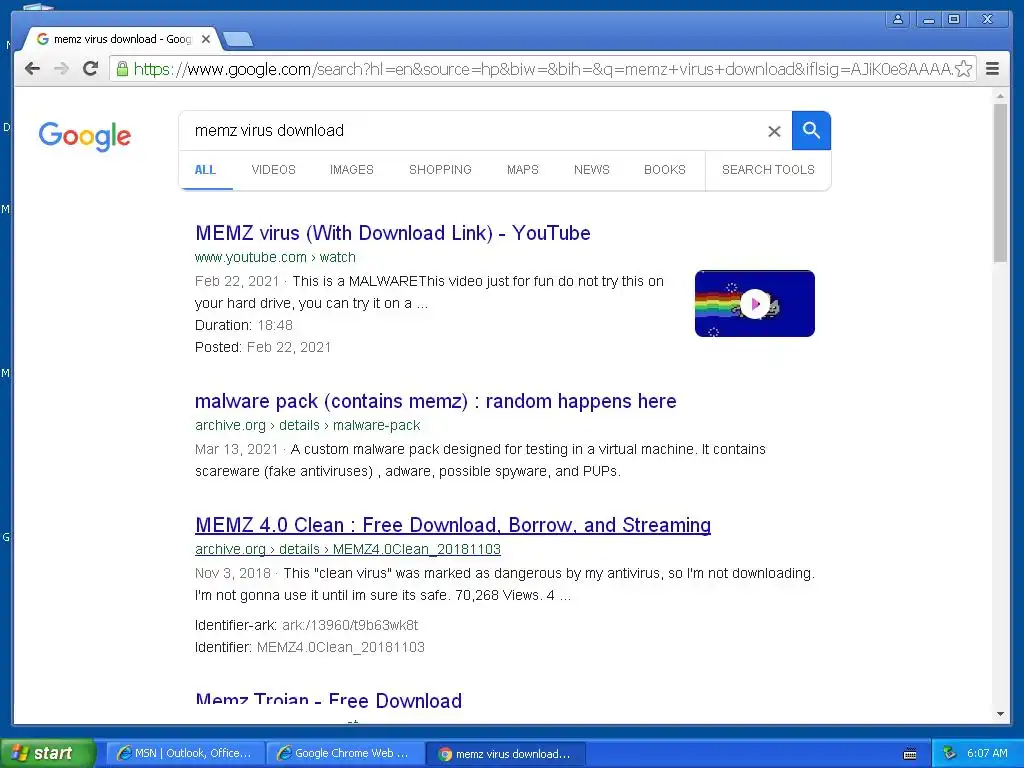This screenshot has width=1024, height=768.
Task: Click the Chrome user profile icon
Action: 898,20
